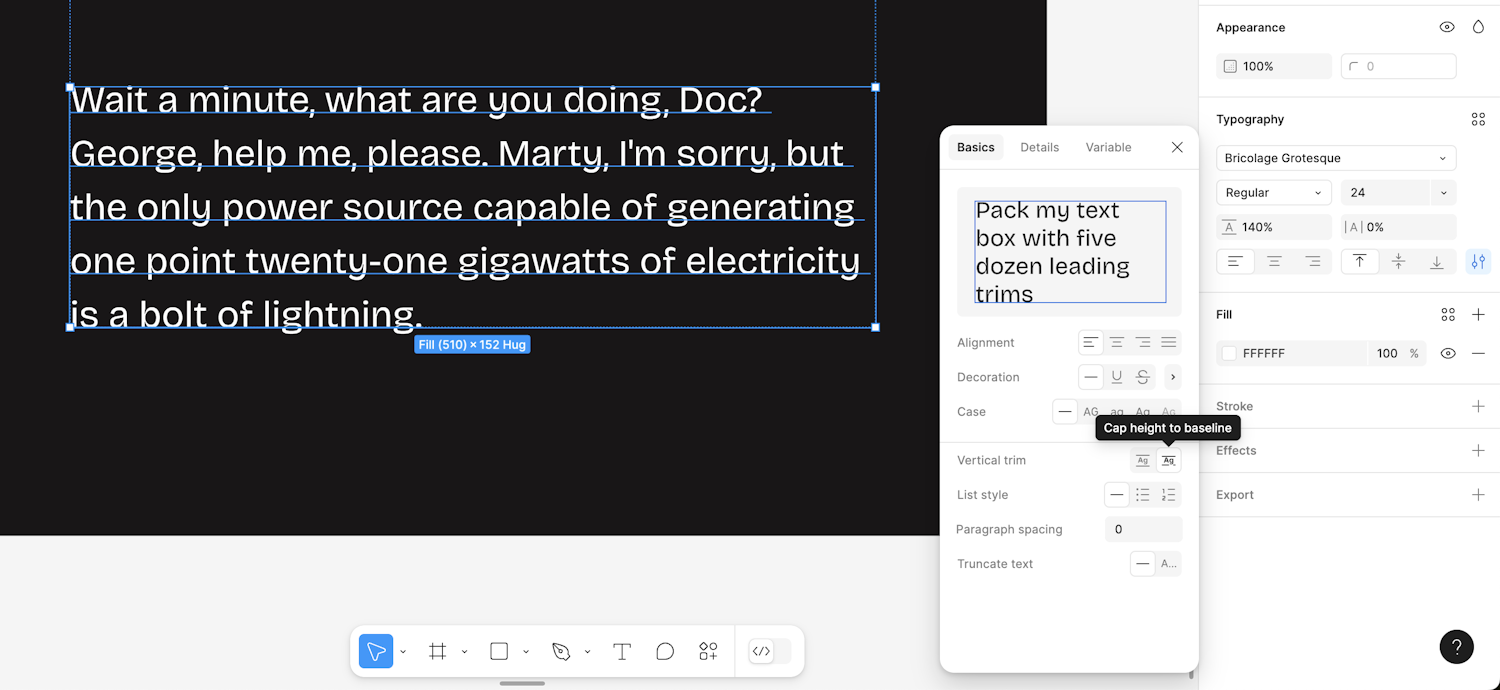Select the Text tool in bottom toolbar
Viewport: 1500px width, 690px height.
621,652
